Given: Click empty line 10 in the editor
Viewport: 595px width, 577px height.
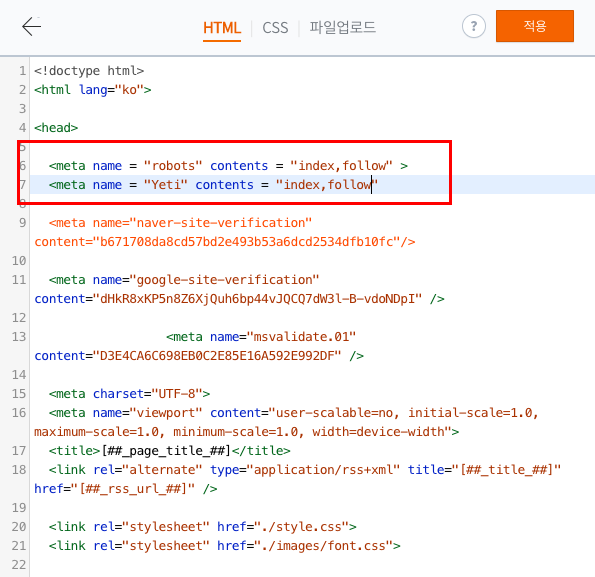Looking at the screenshot, I should 312,261.
